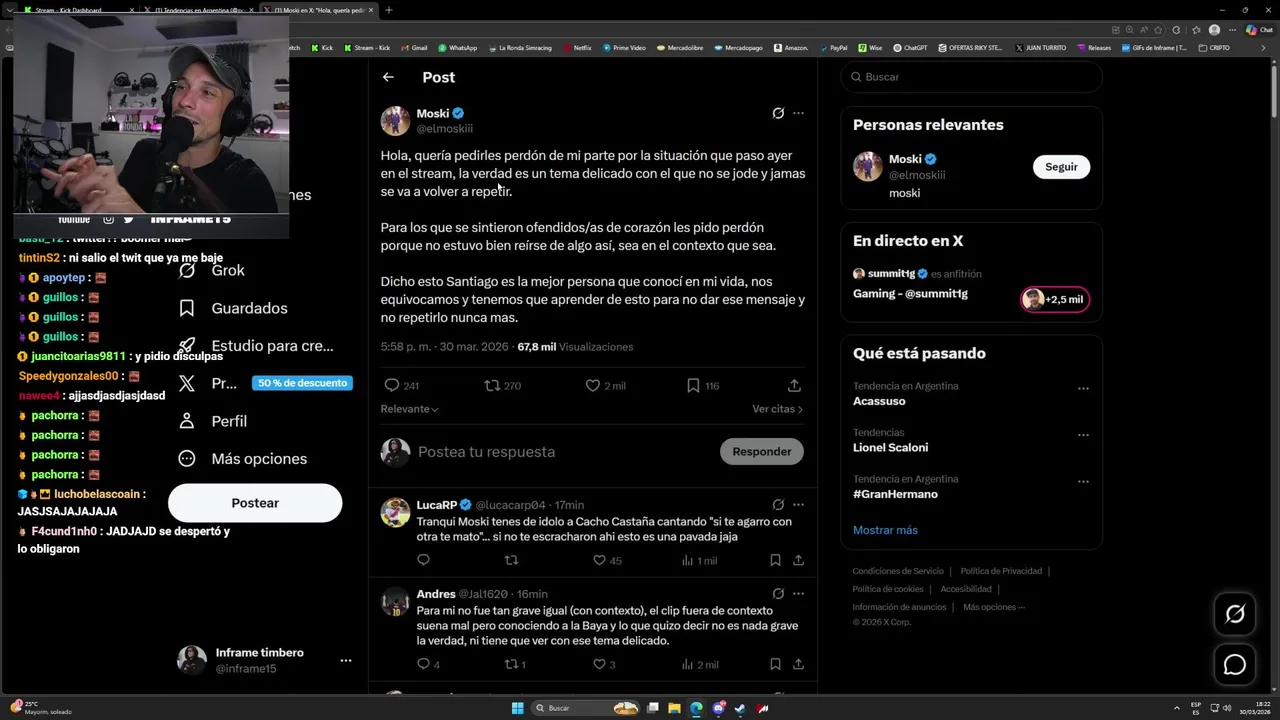1280x720 pixels.
Task: Open Windows Start menu
Action: [x=517, y=708]
